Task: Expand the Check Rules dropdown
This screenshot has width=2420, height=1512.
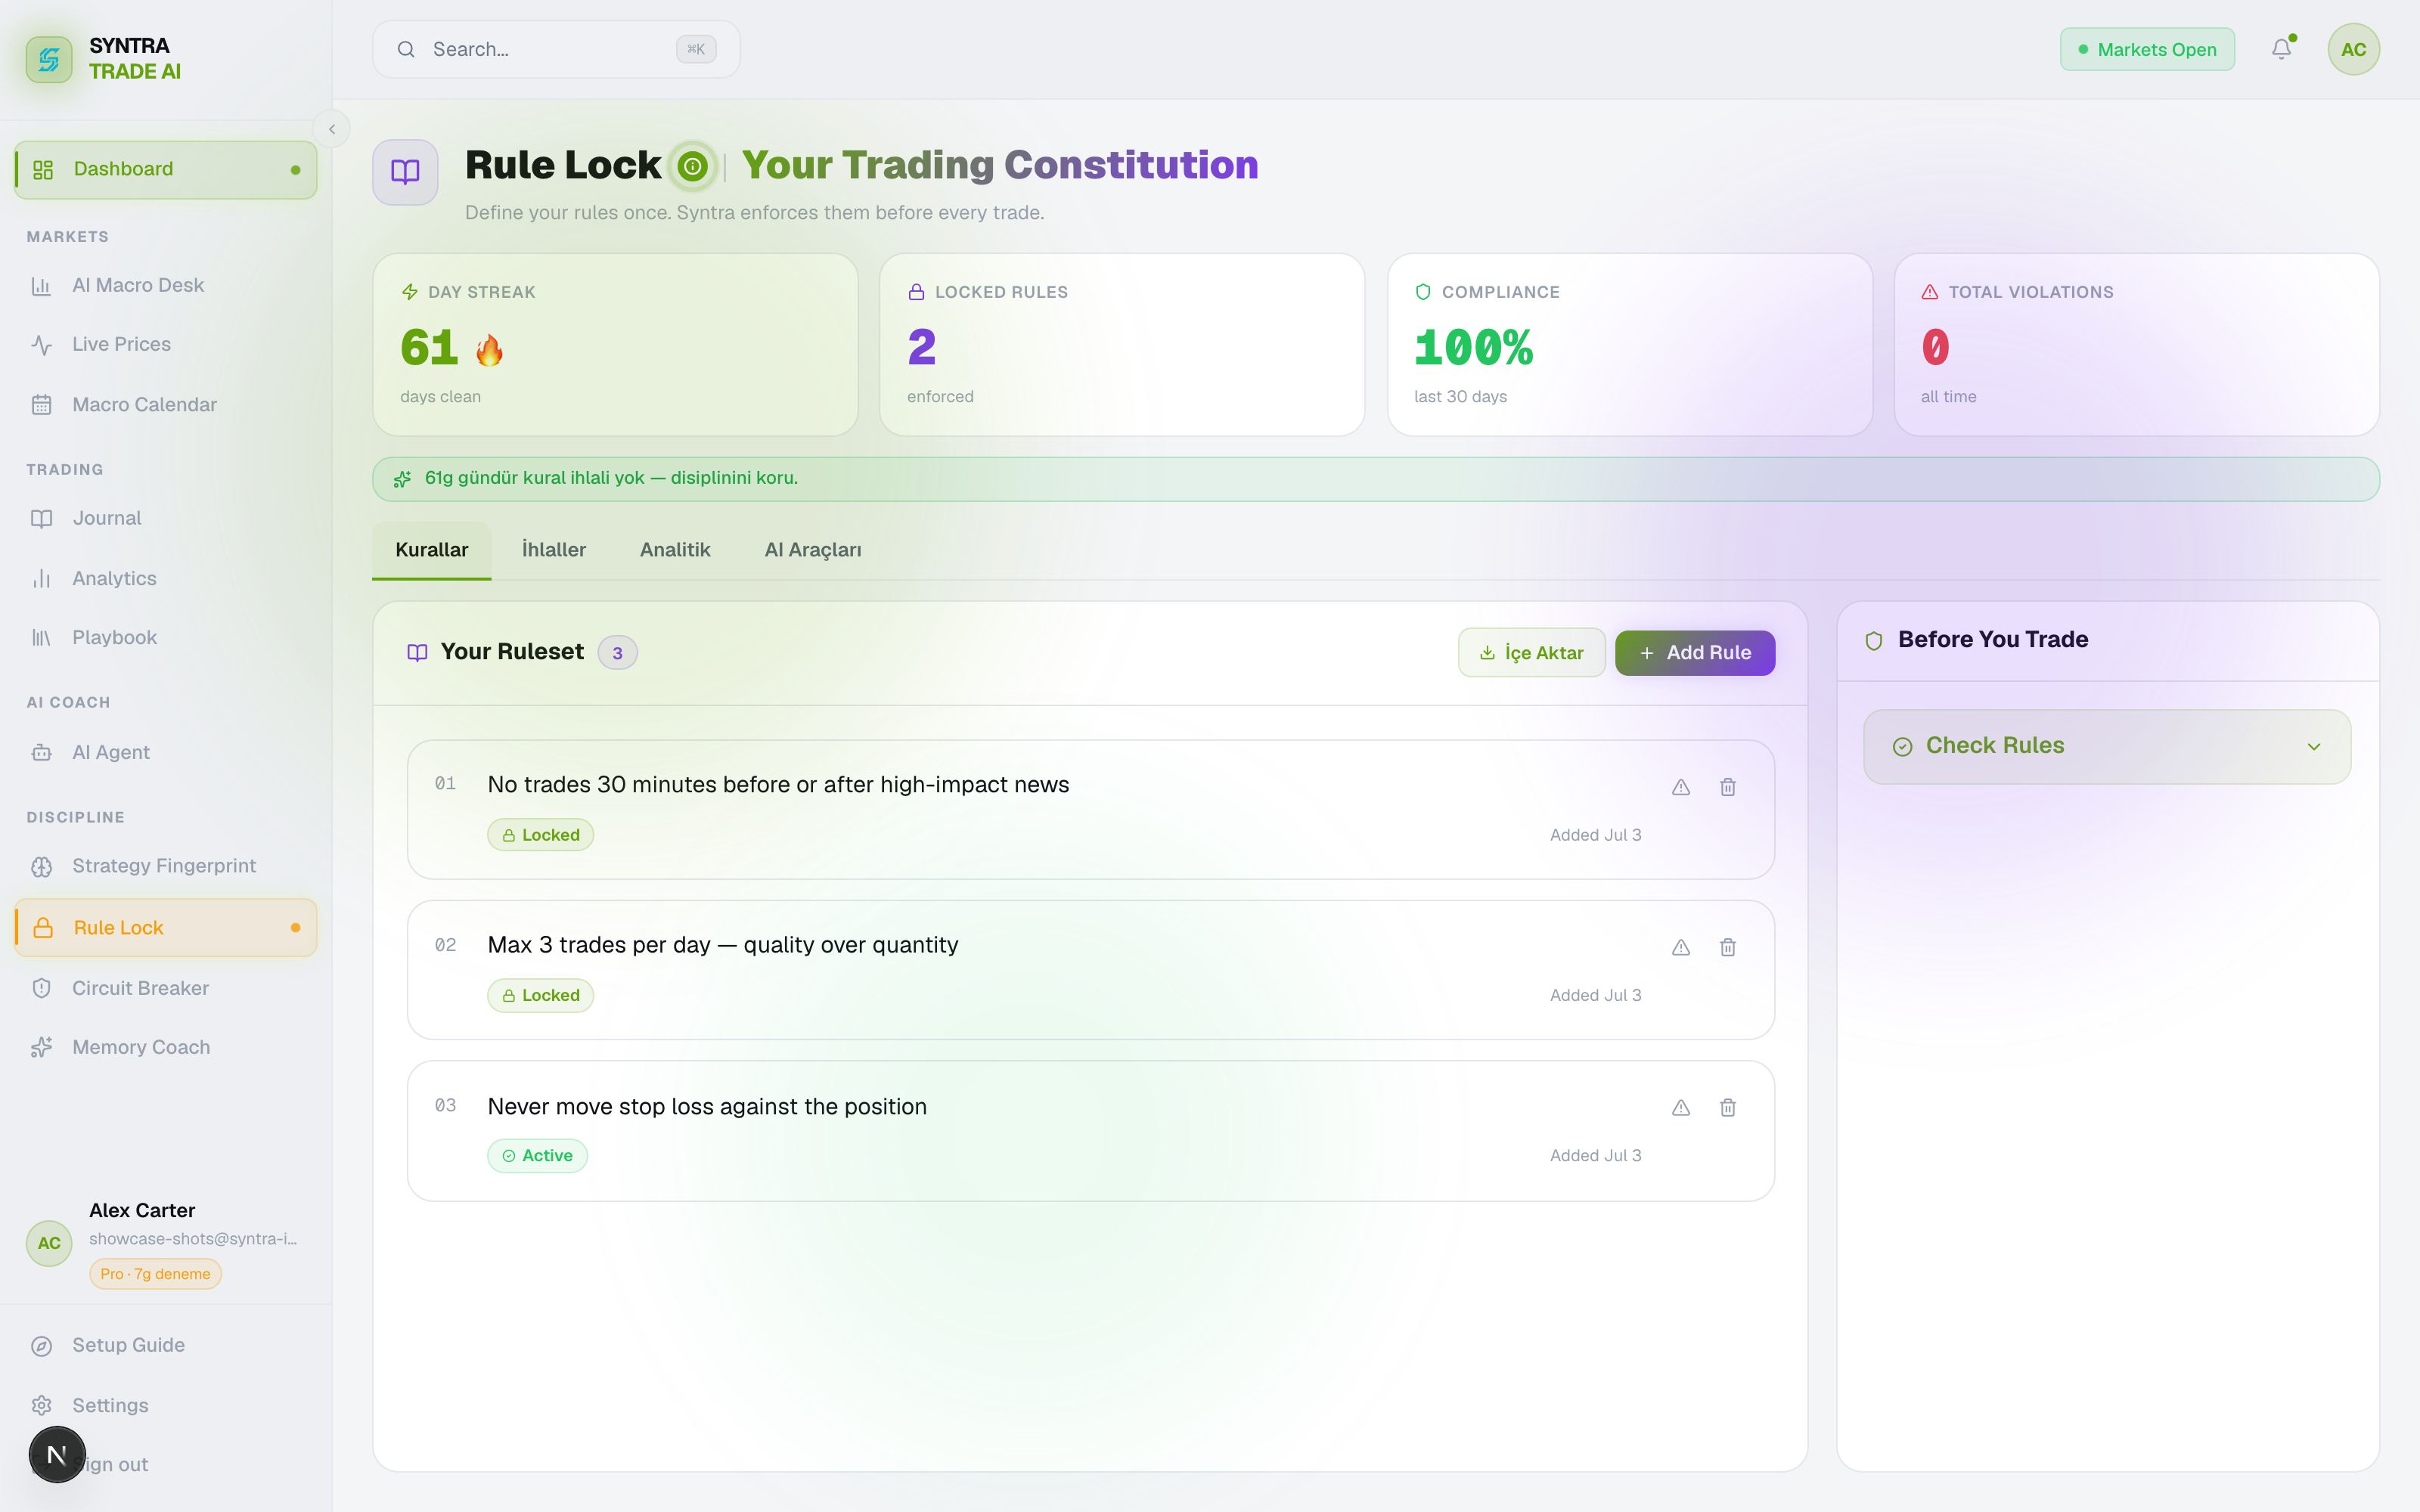Action: (x=2107, y=747)
